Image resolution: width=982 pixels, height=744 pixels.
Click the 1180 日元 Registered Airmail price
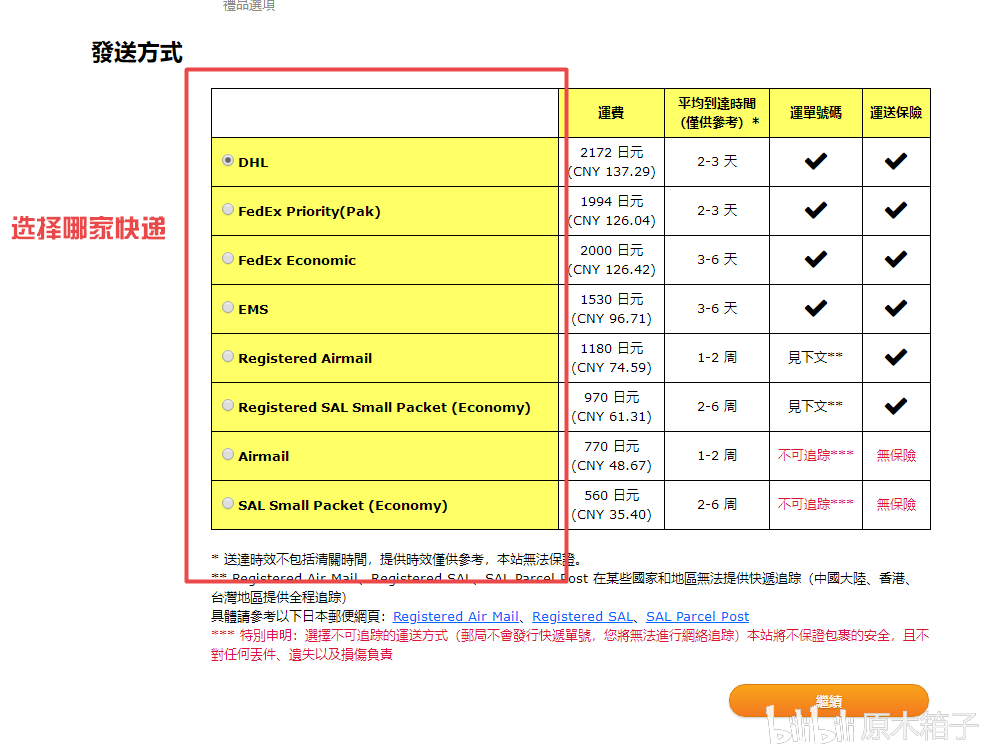(611, 358)
